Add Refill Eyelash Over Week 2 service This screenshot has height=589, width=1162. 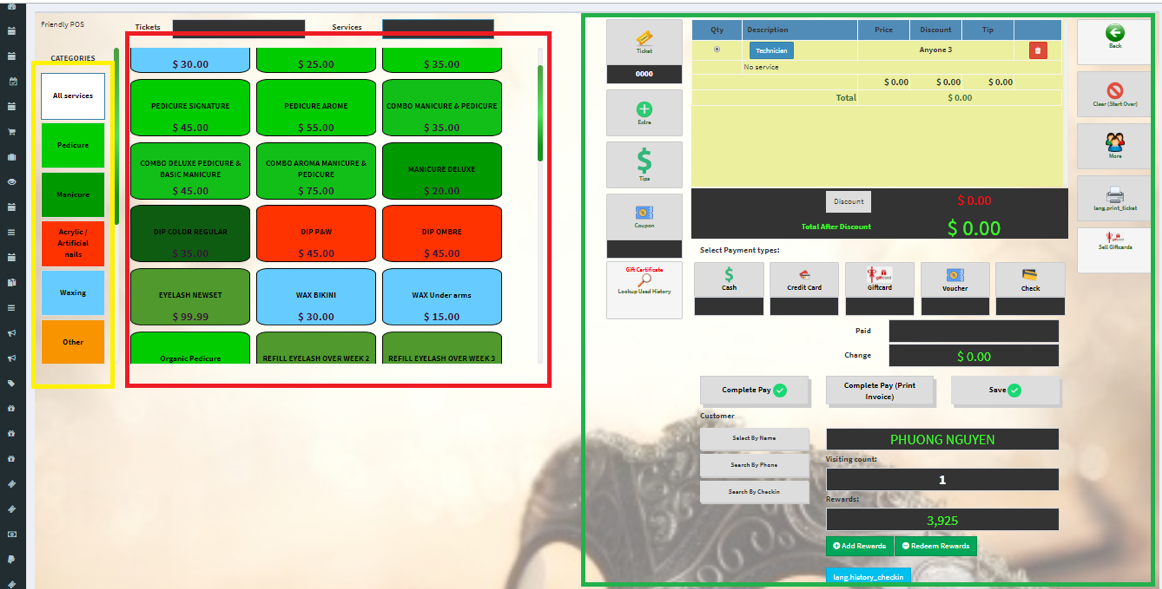316,348
